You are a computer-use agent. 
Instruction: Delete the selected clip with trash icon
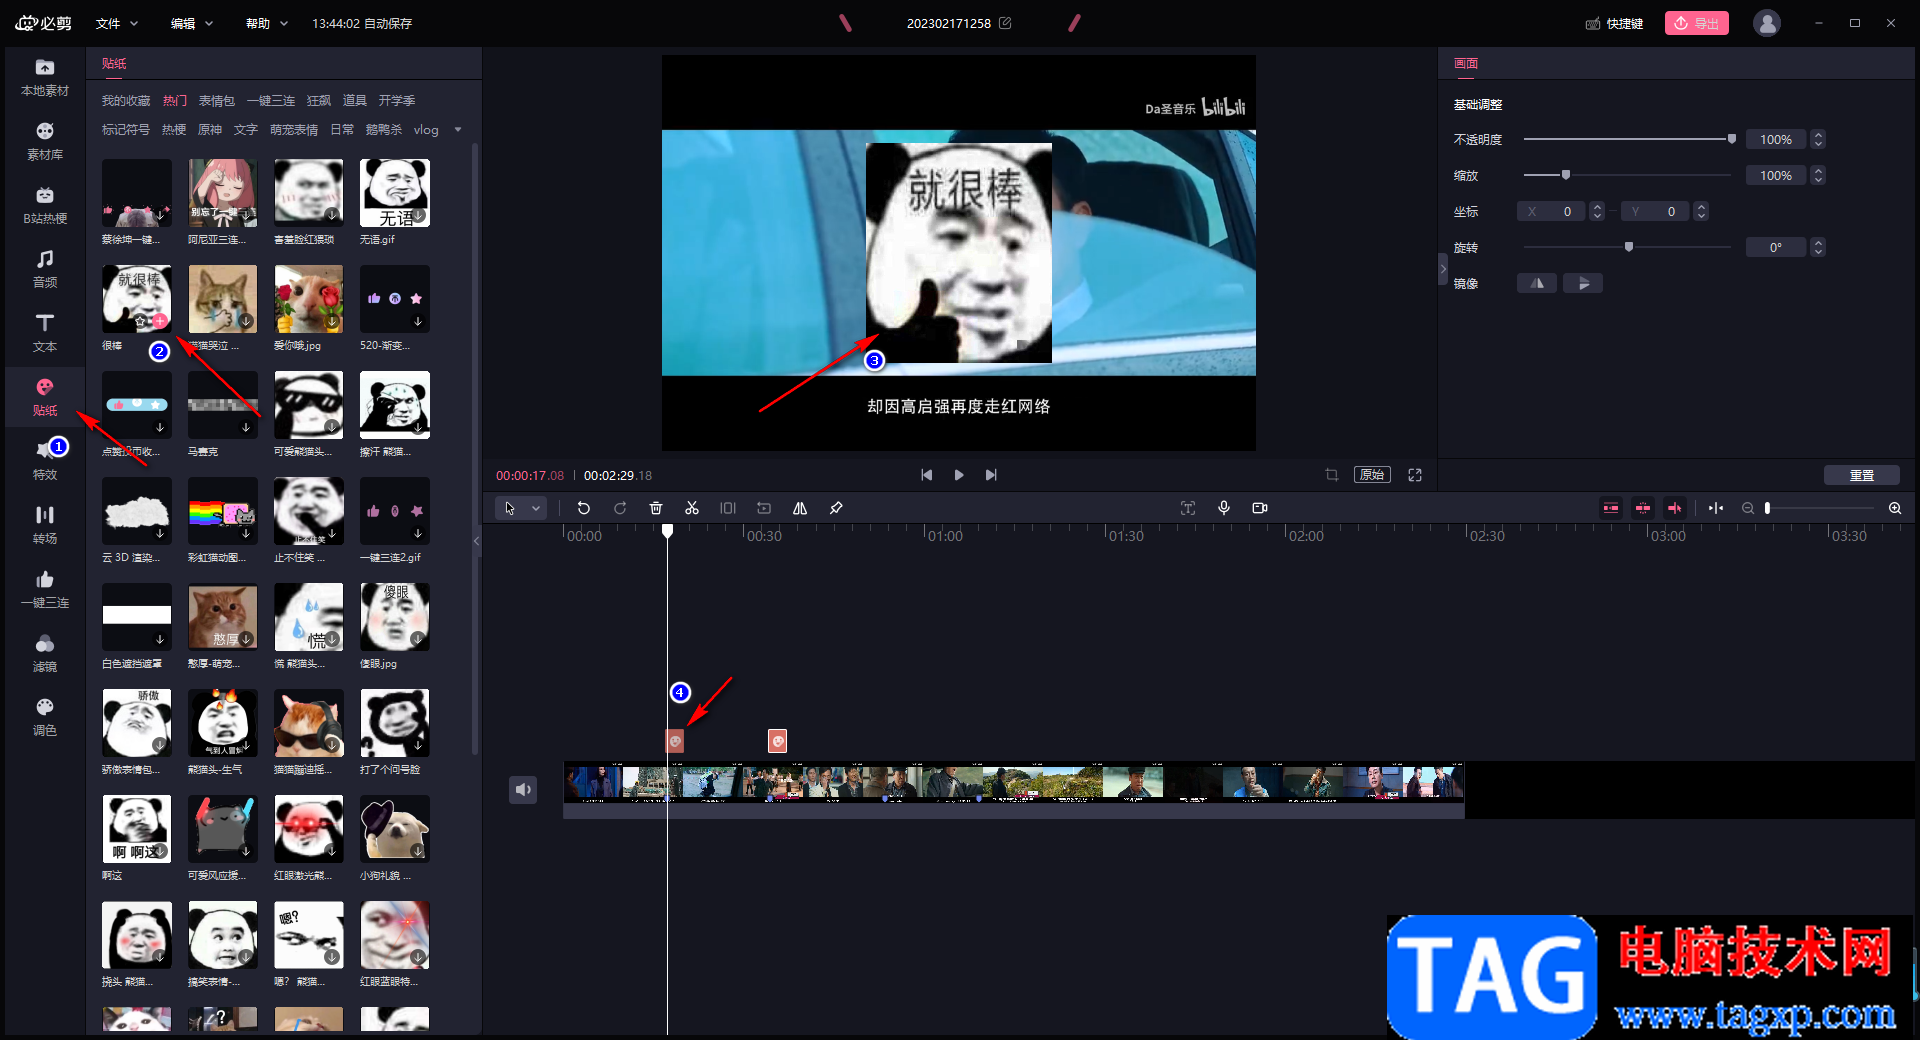click(656, 508)
